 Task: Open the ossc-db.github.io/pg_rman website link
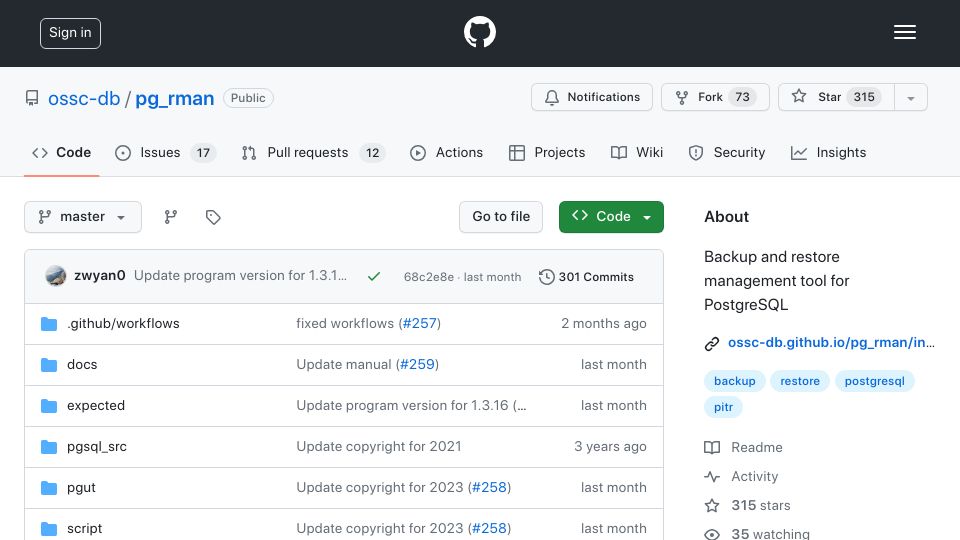[x=831, y=343]
